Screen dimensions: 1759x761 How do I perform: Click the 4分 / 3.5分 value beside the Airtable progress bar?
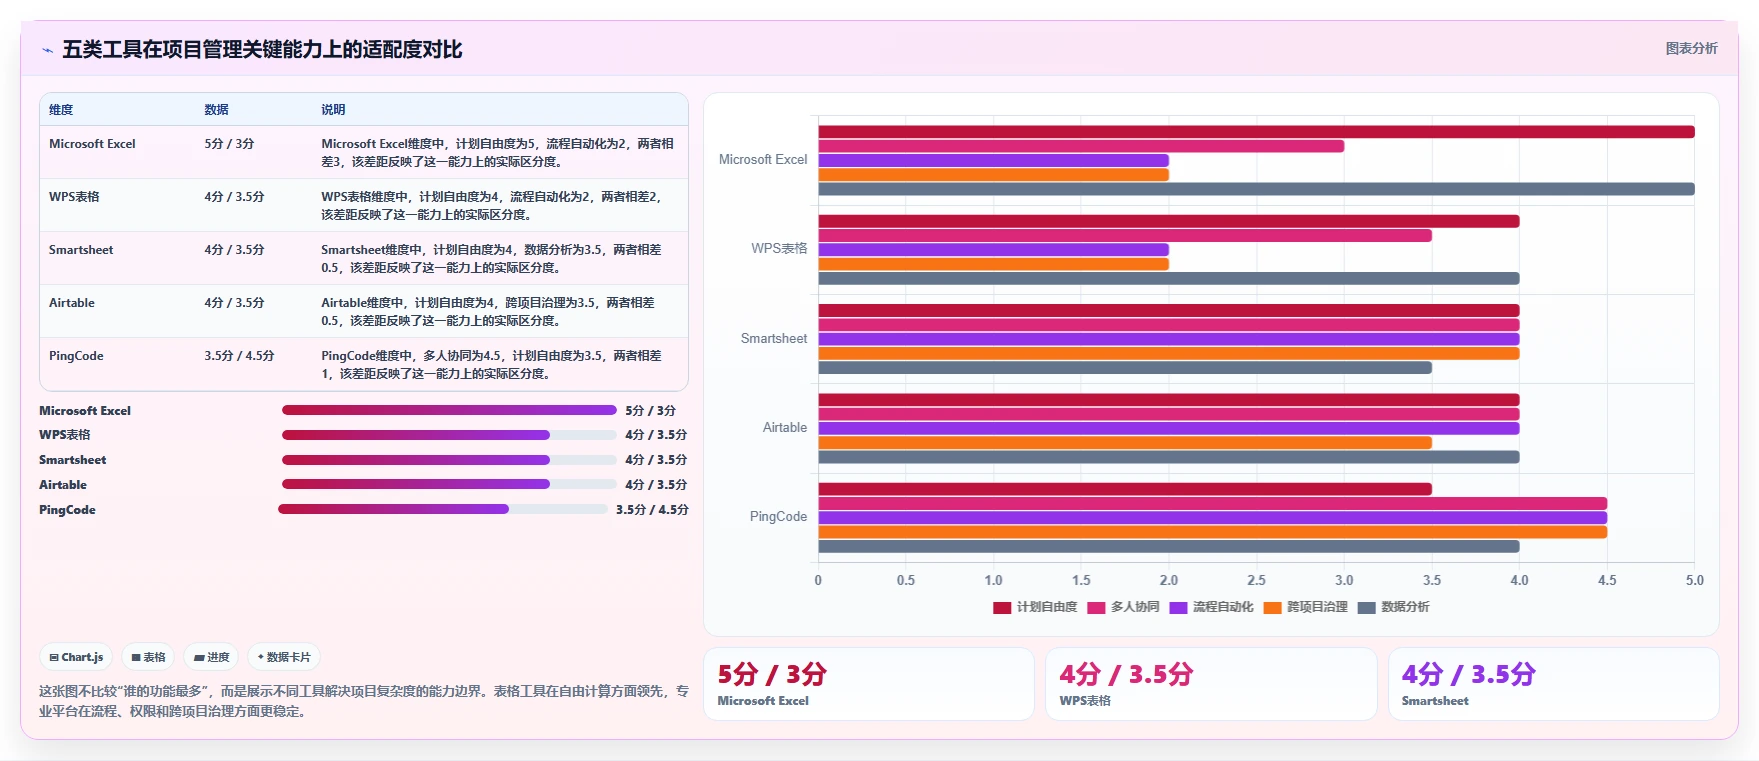tap(656, 485)
